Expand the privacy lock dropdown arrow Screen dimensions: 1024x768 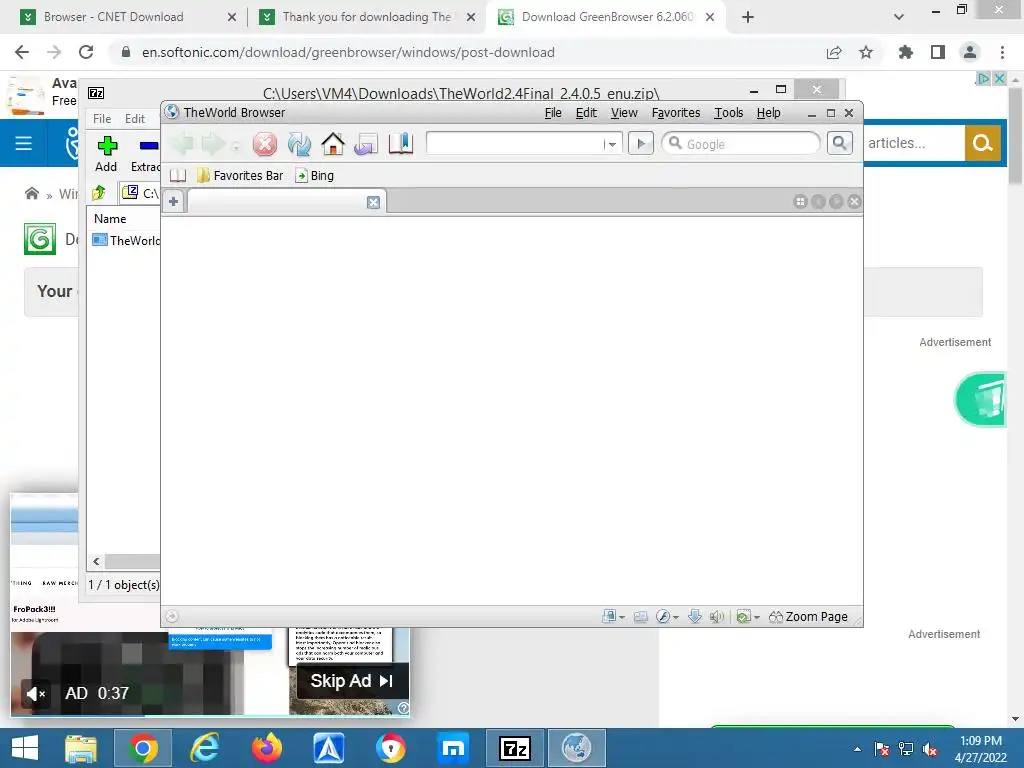click(622, 617)
